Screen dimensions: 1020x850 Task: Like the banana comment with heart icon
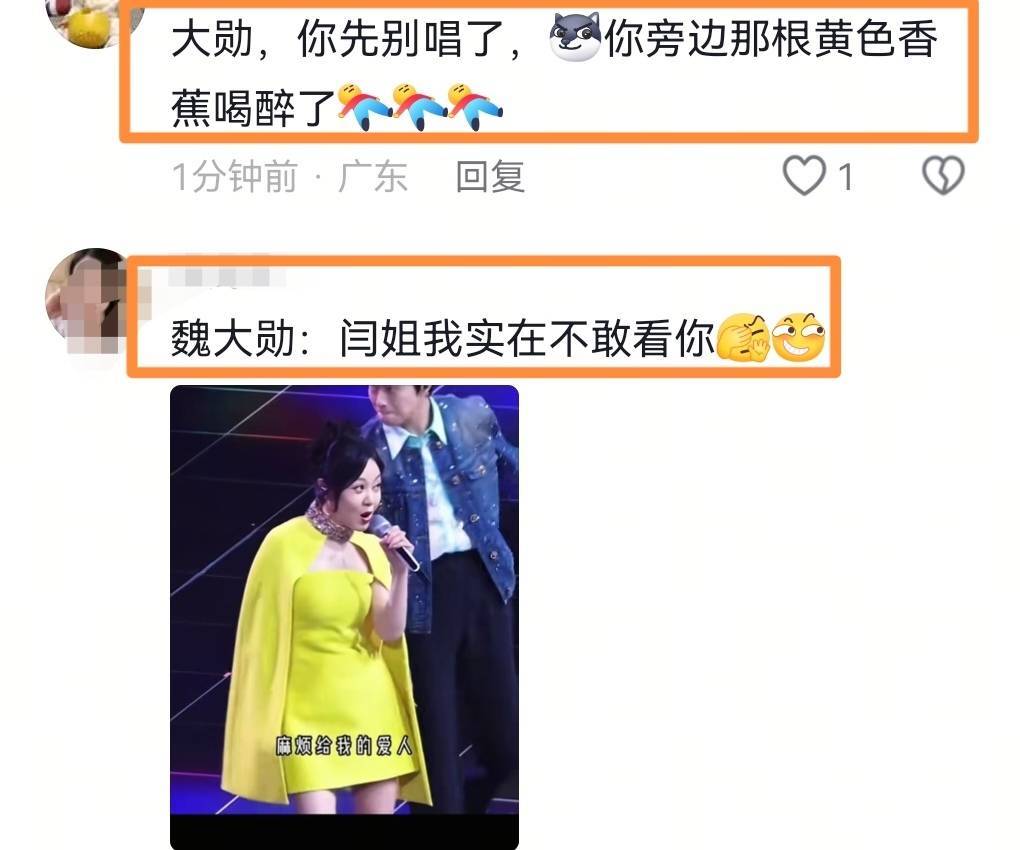click(805, 176)
